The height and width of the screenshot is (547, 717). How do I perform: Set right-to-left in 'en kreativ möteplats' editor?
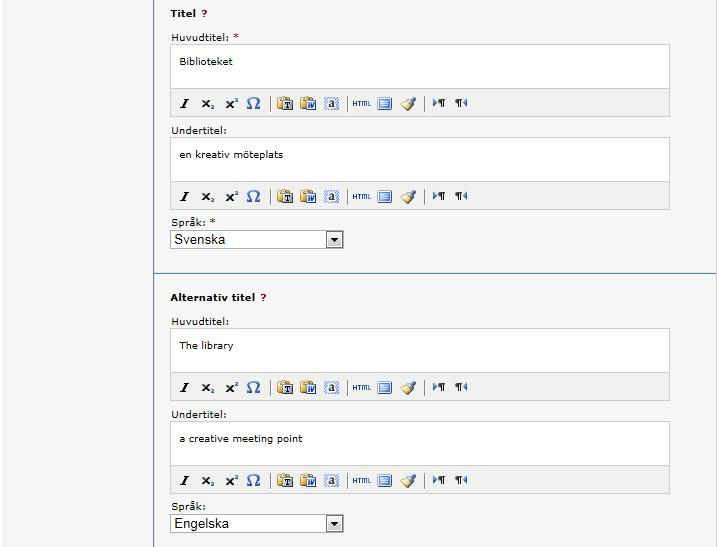461,196
